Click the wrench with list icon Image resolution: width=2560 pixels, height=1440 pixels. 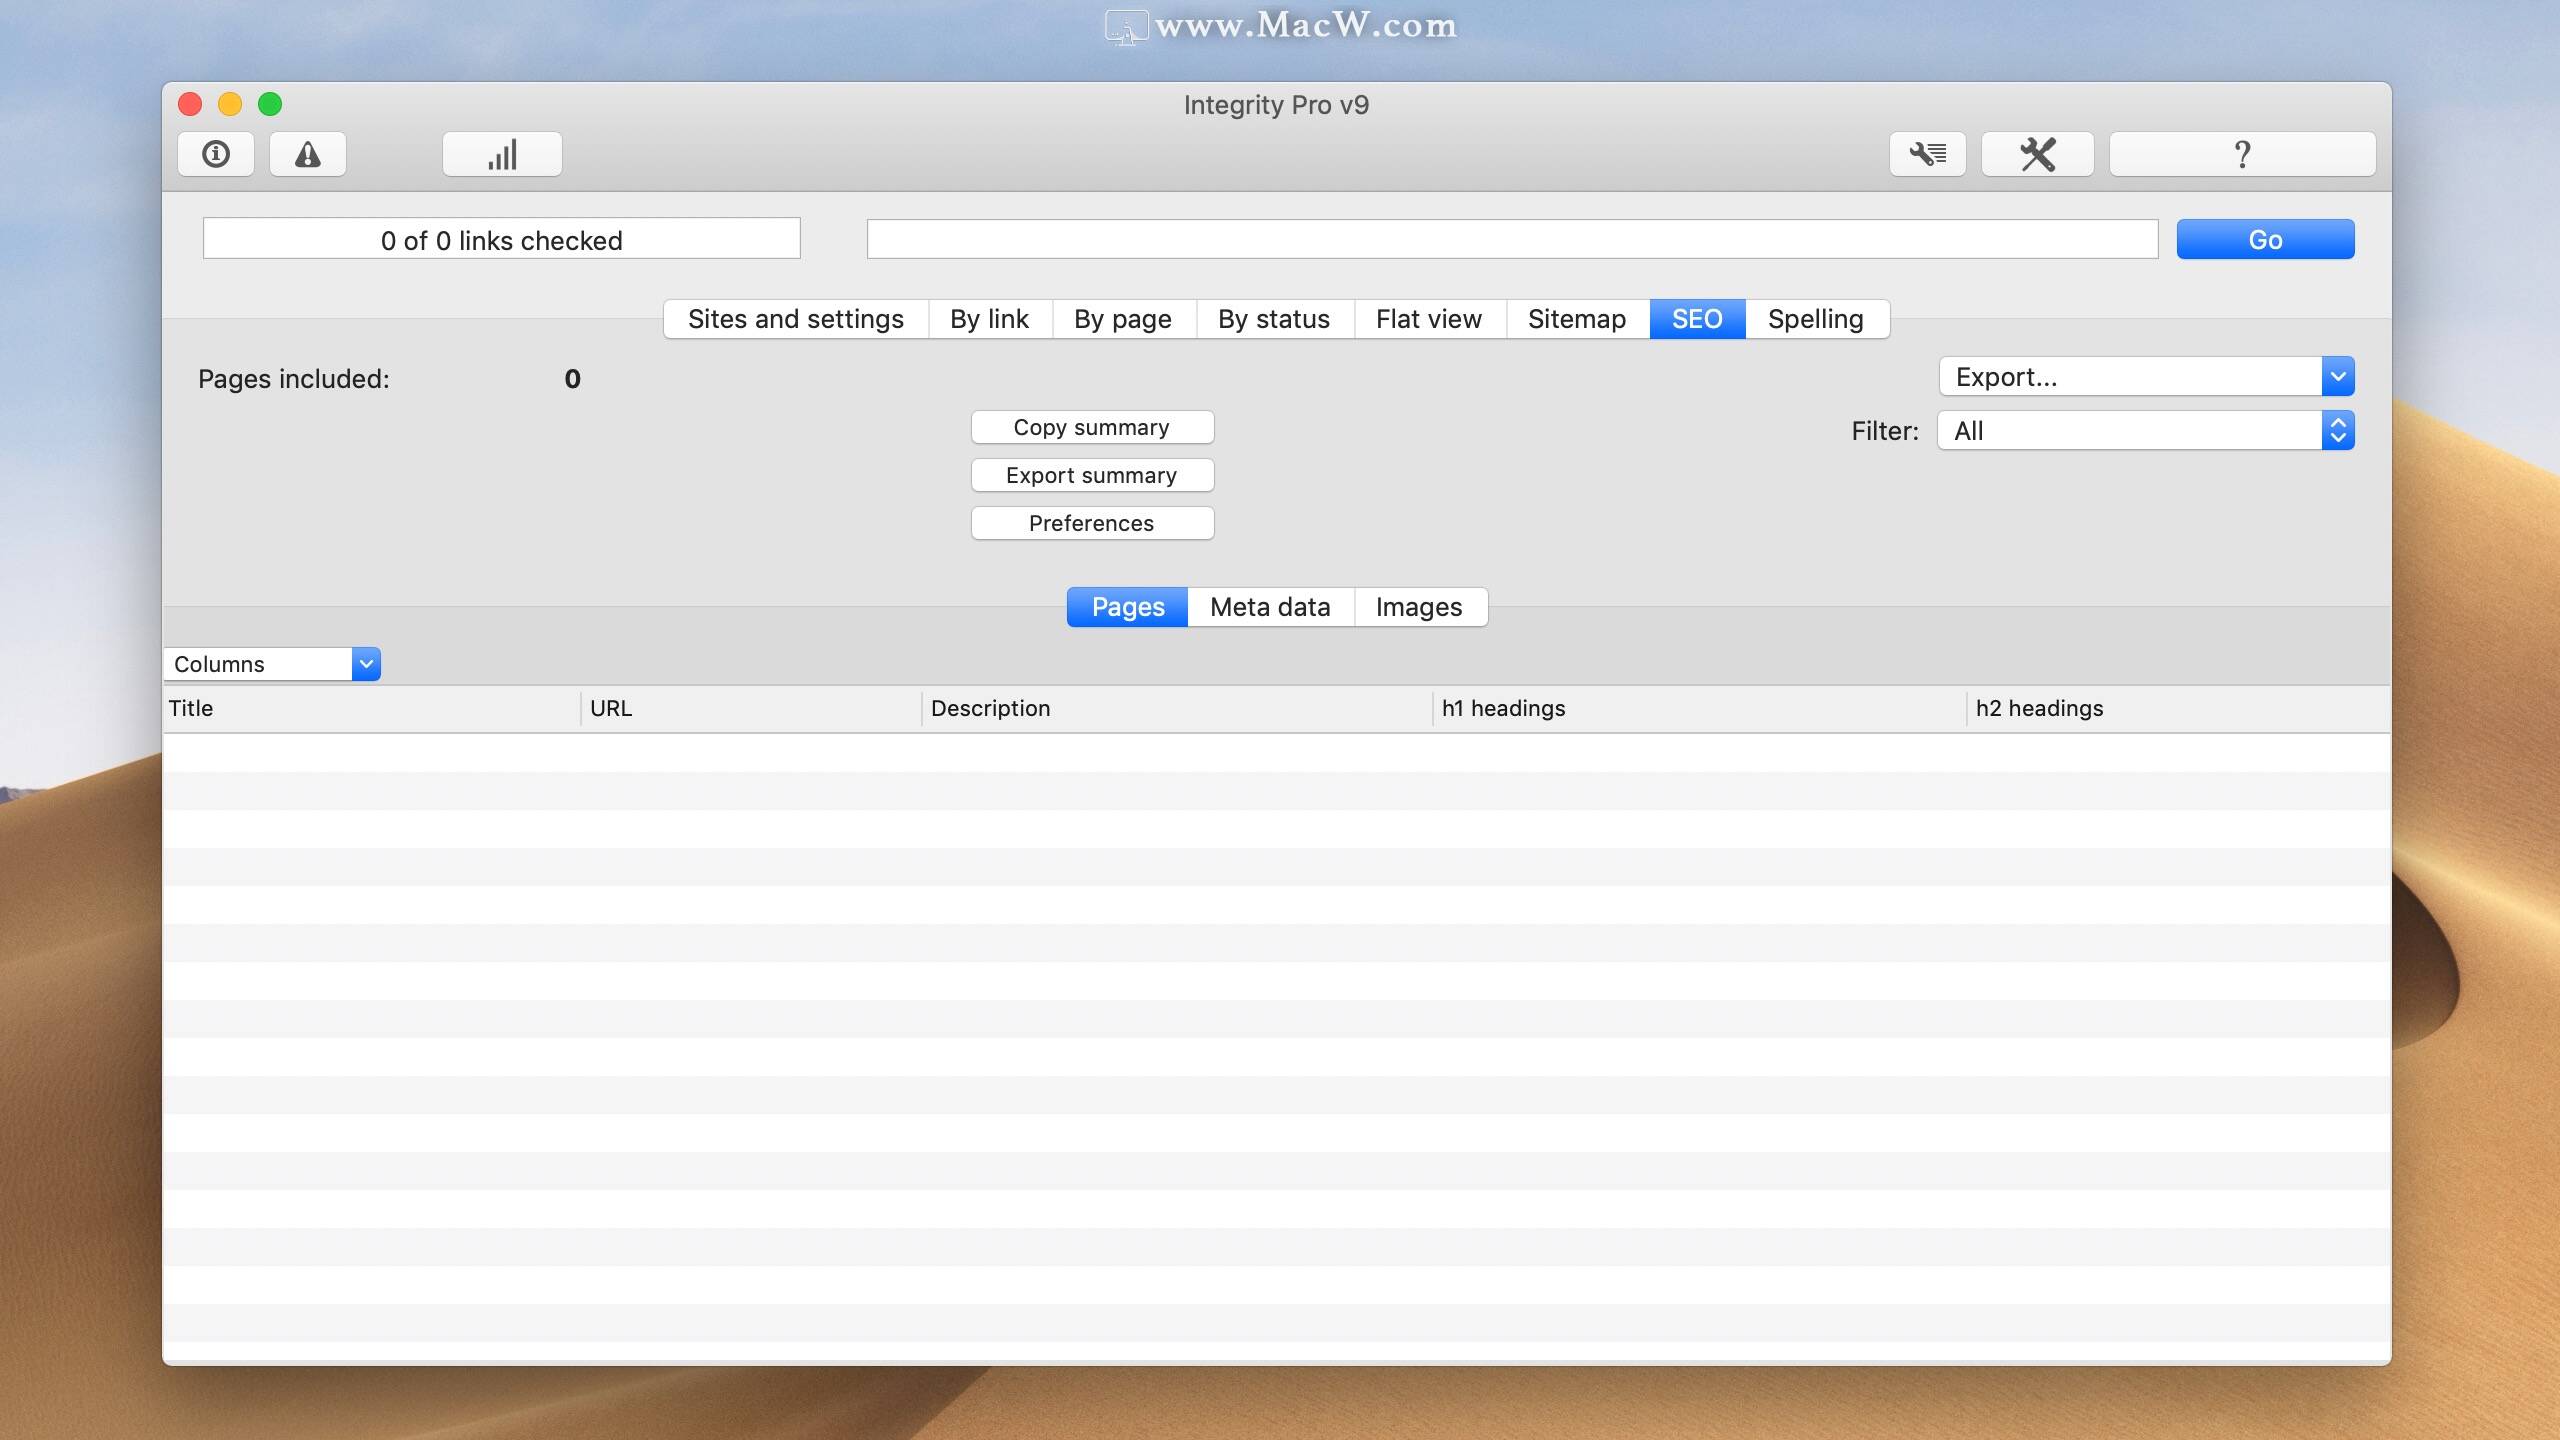(1927, 154)
